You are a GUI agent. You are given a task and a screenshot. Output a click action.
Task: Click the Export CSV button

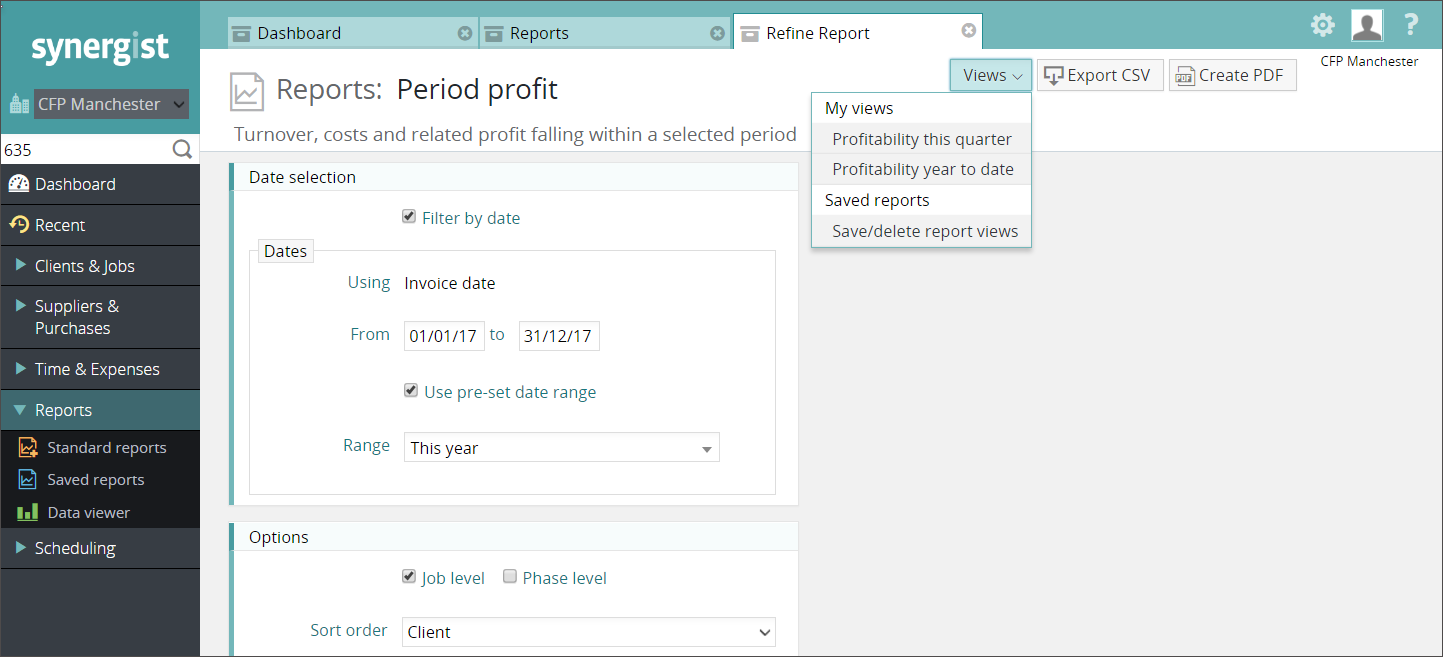click(1100, 75)
